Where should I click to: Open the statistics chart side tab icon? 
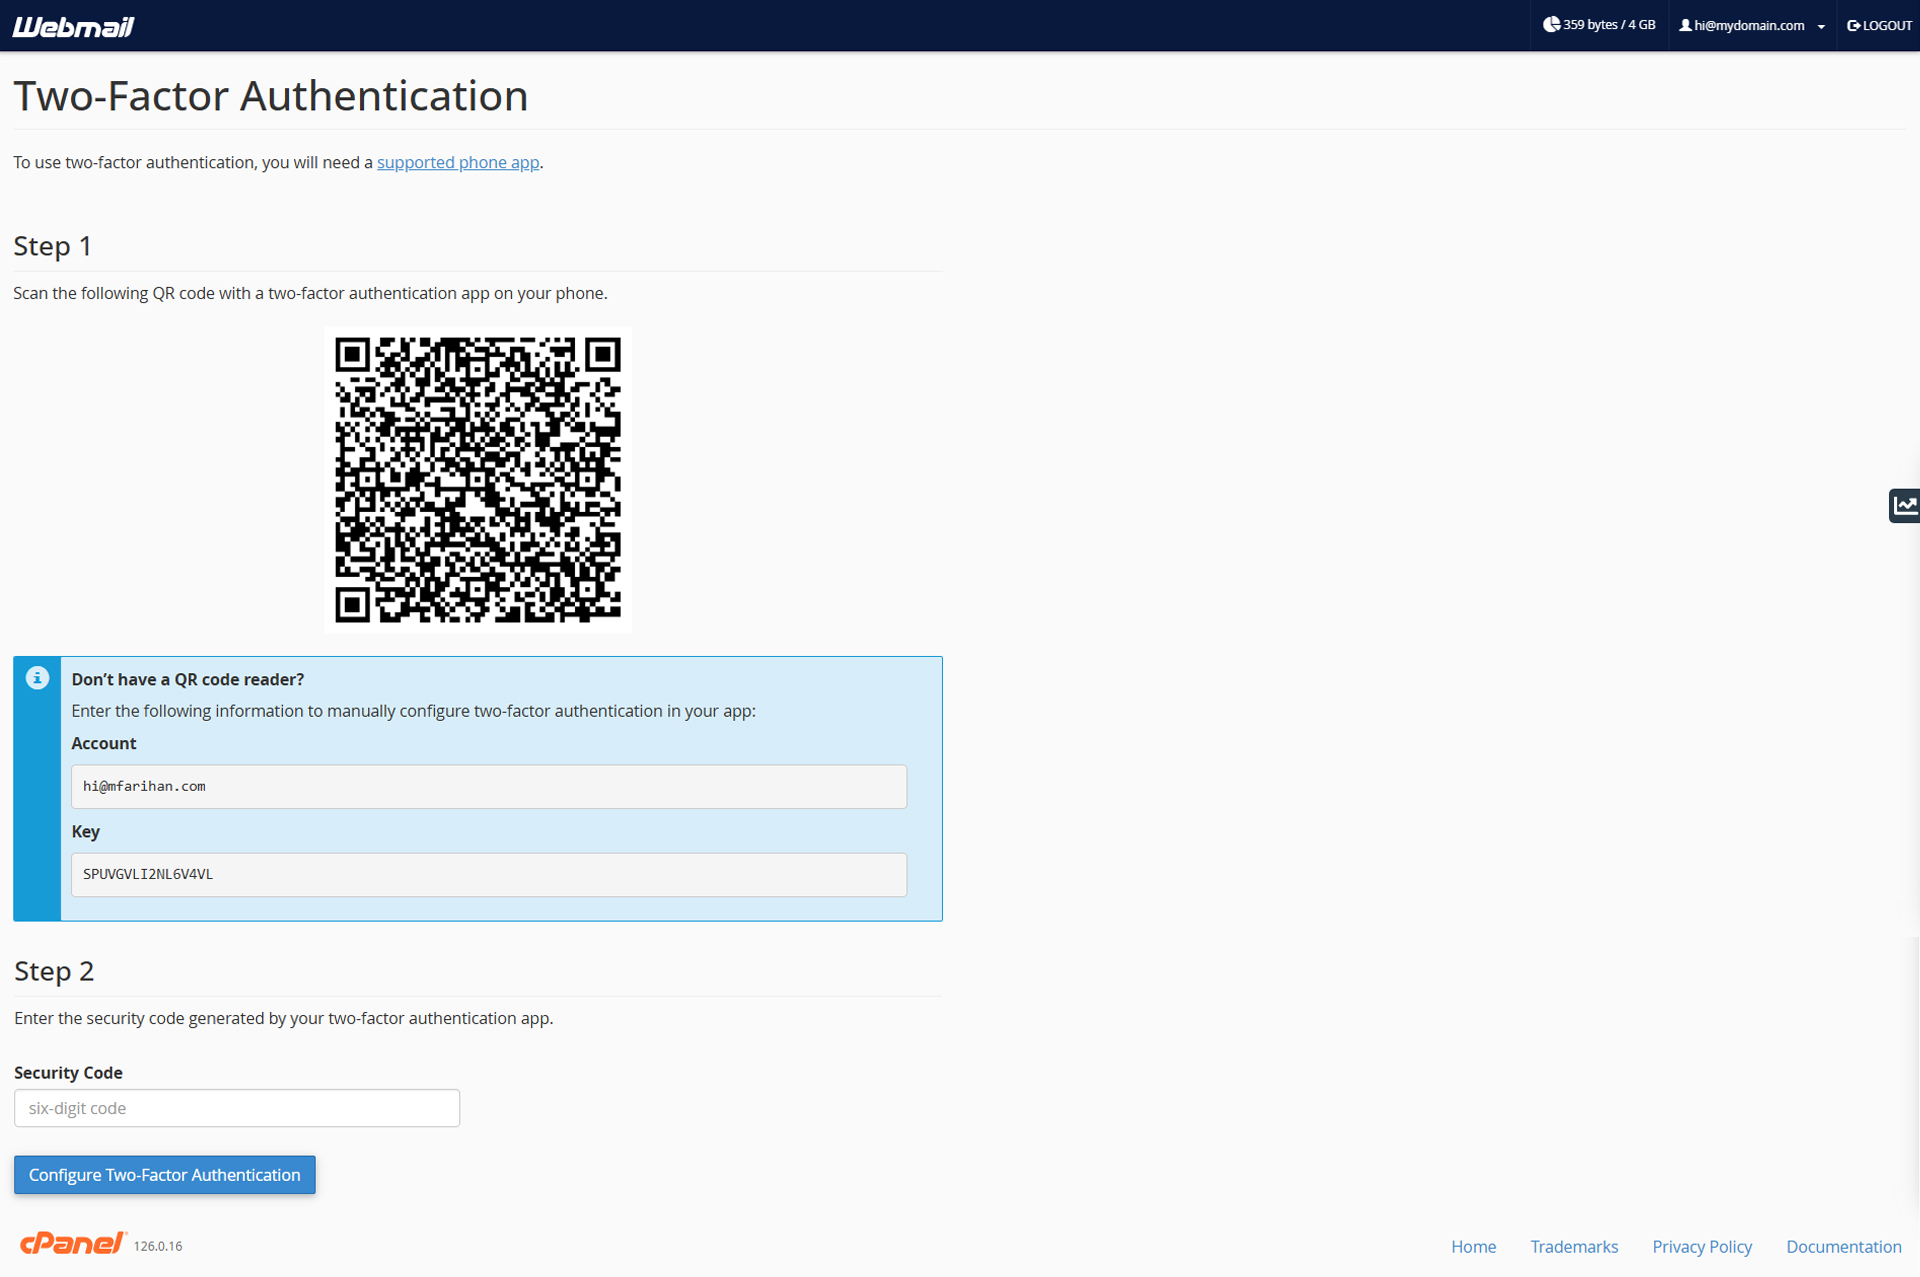coord(1904,505)
